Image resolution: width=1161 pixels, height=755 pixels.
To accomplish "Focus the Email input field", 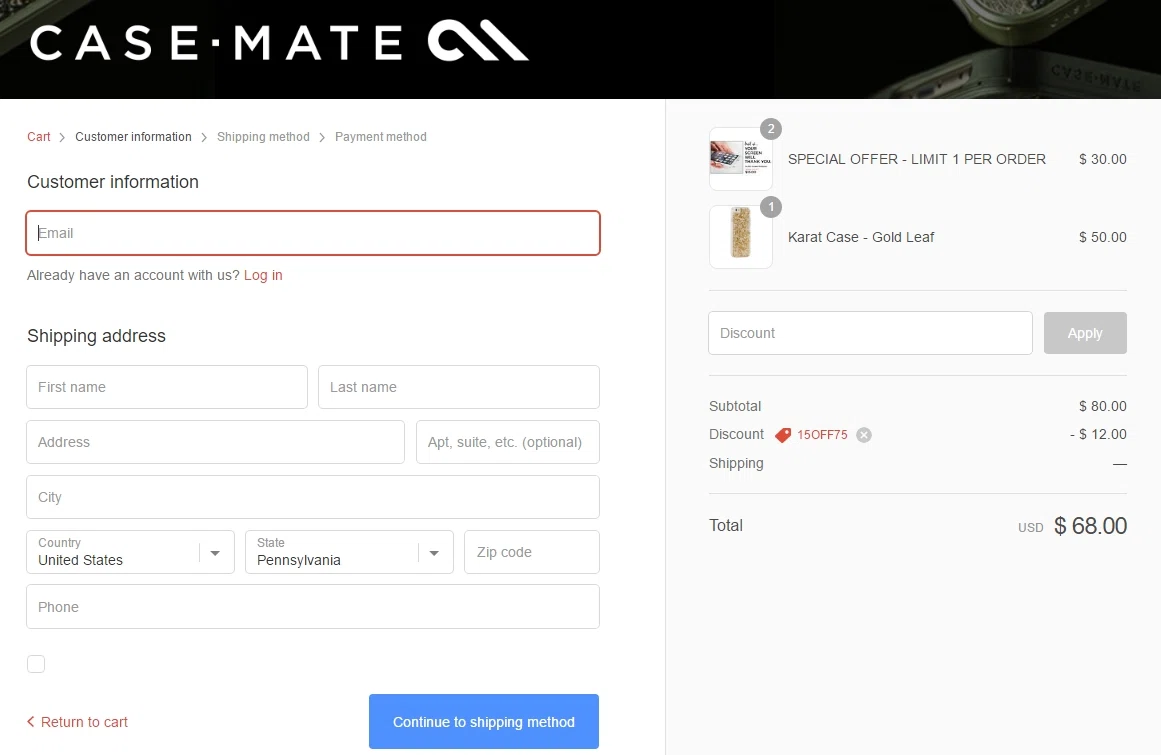I will click(312, 233).
